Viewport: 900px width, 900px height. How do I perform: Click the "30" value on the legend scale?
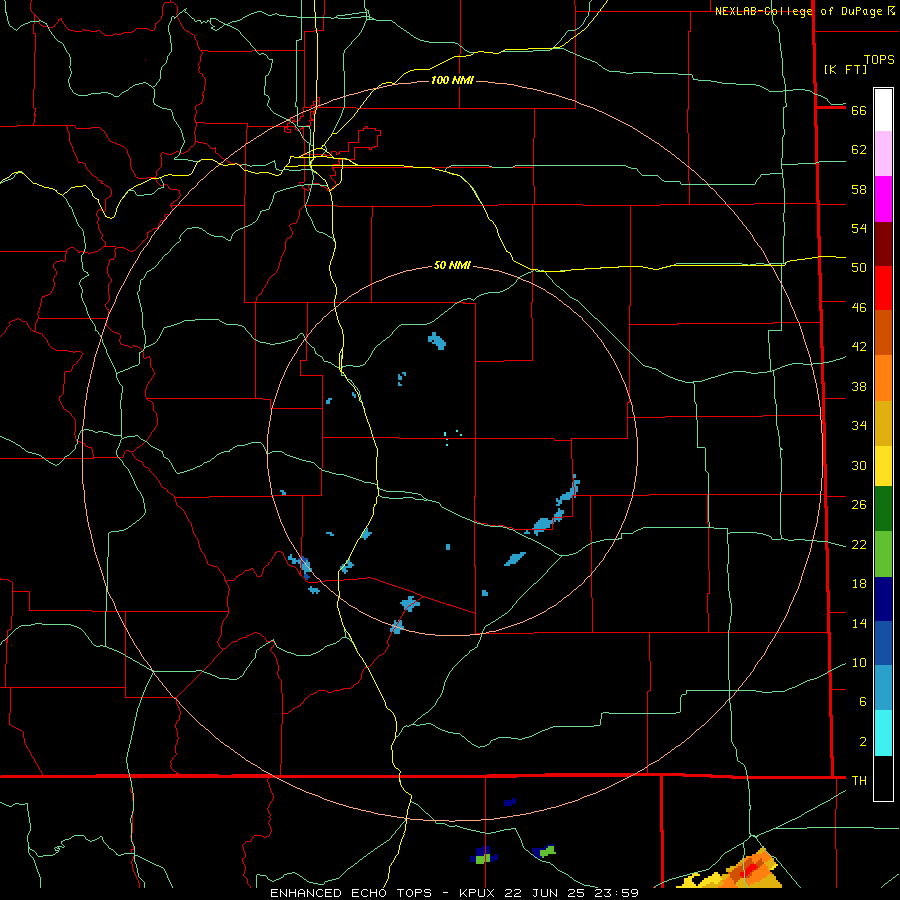pyautogui.click(x=859, y=465)
